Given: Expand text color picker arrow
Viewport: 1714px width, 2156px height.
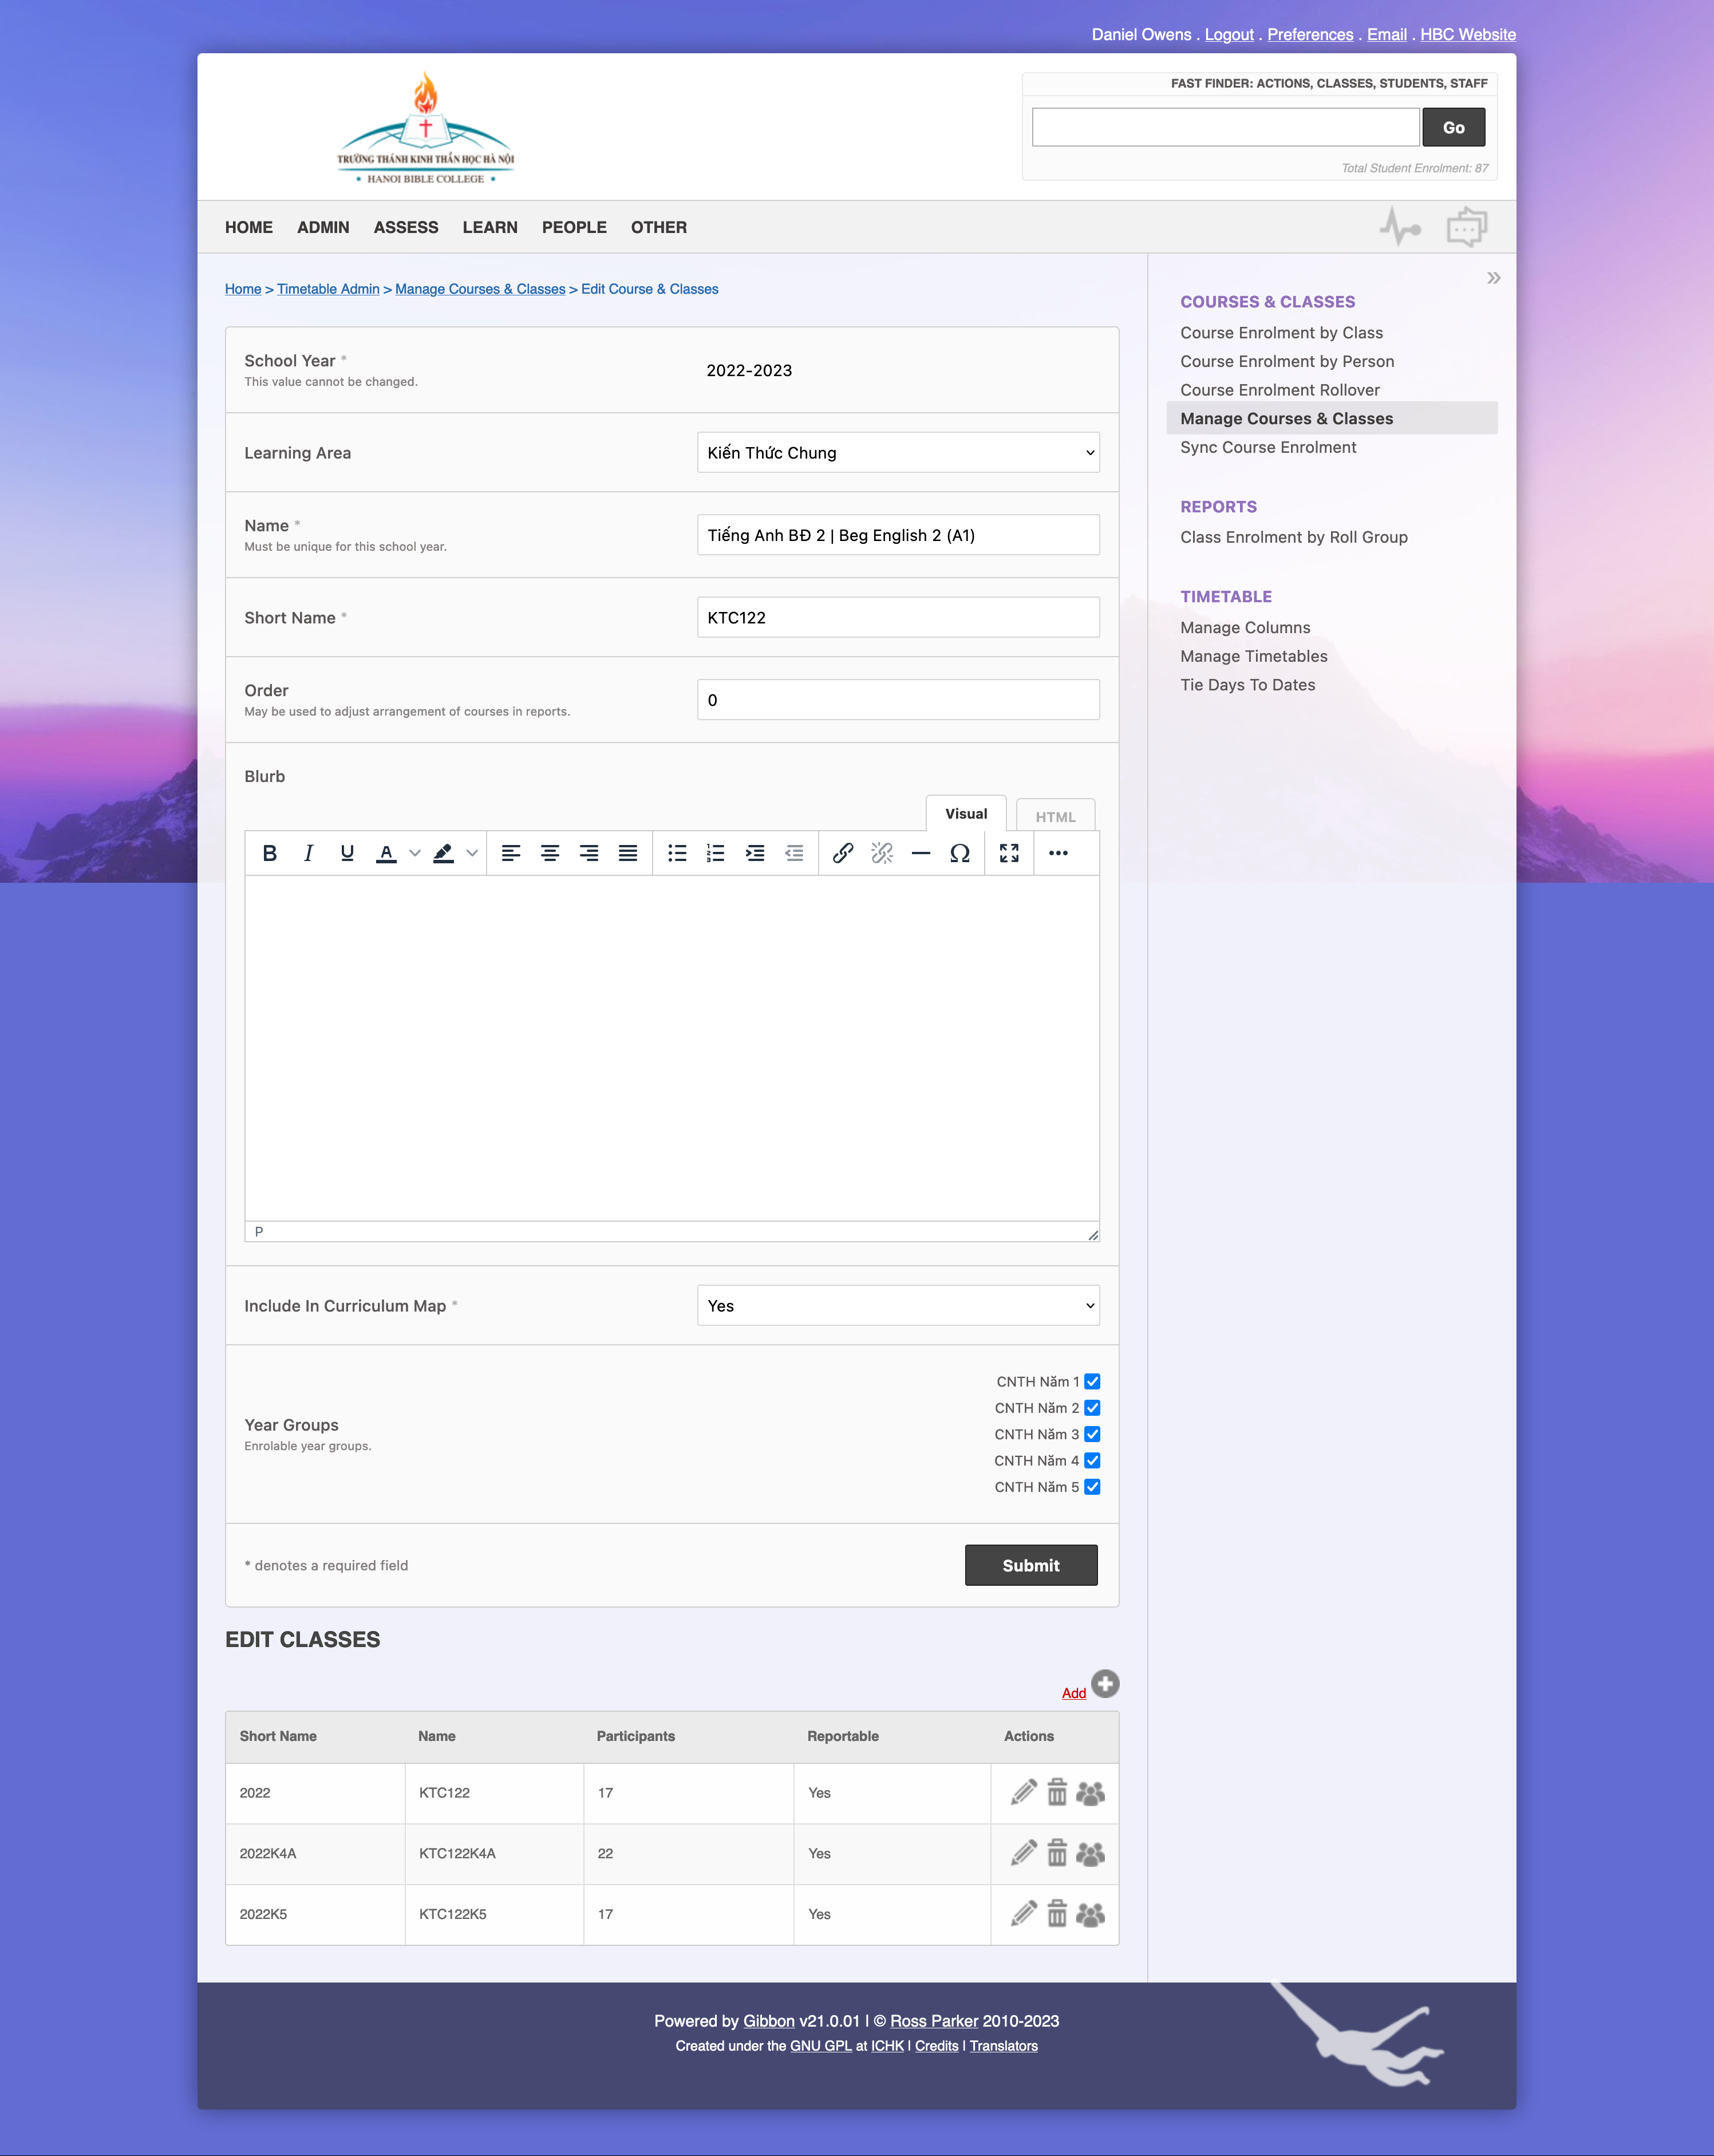Looking at the screenshot, I should [414, 853].
